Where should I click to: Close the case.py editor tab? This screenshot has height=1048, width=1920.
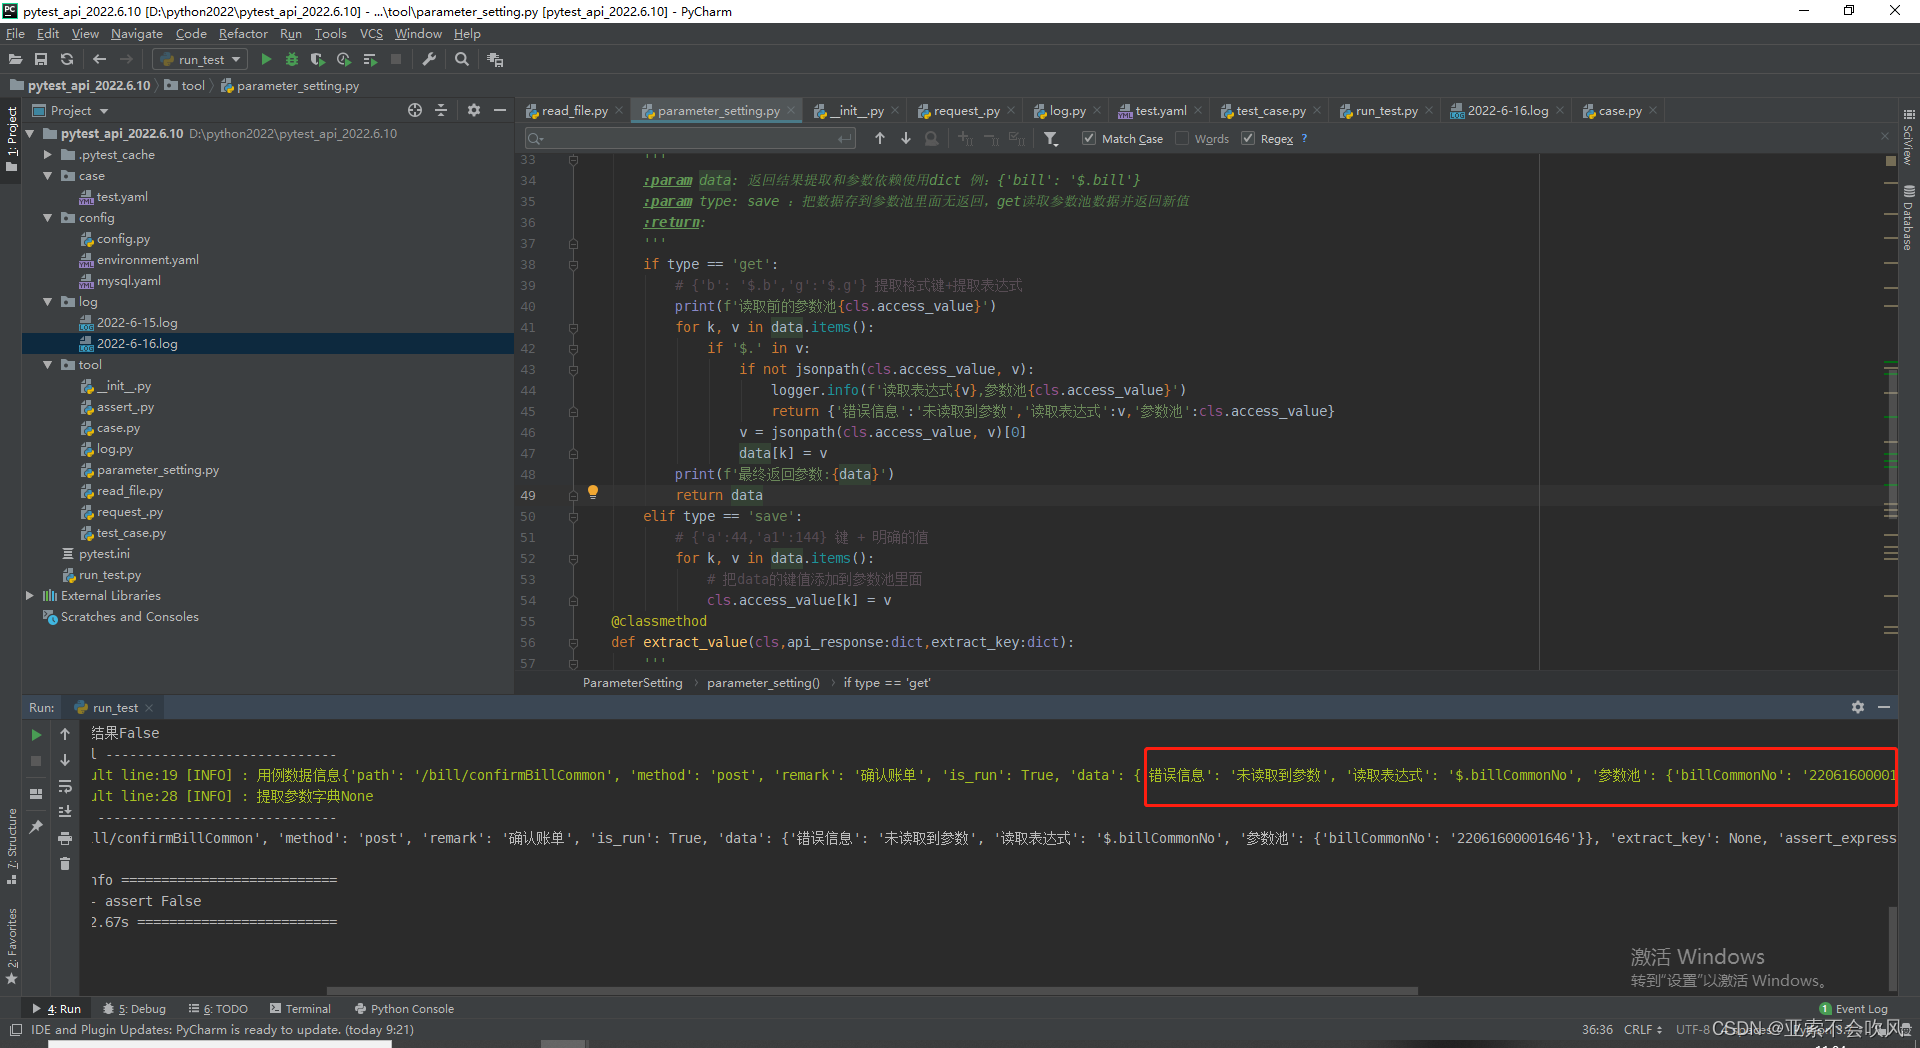tap(1653, 110)
